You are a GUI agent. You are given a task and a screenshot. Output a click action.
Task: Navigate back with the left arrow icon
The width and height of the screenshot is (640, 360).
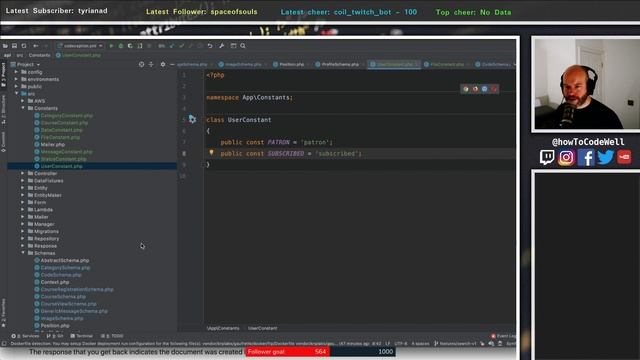(36, 46)
